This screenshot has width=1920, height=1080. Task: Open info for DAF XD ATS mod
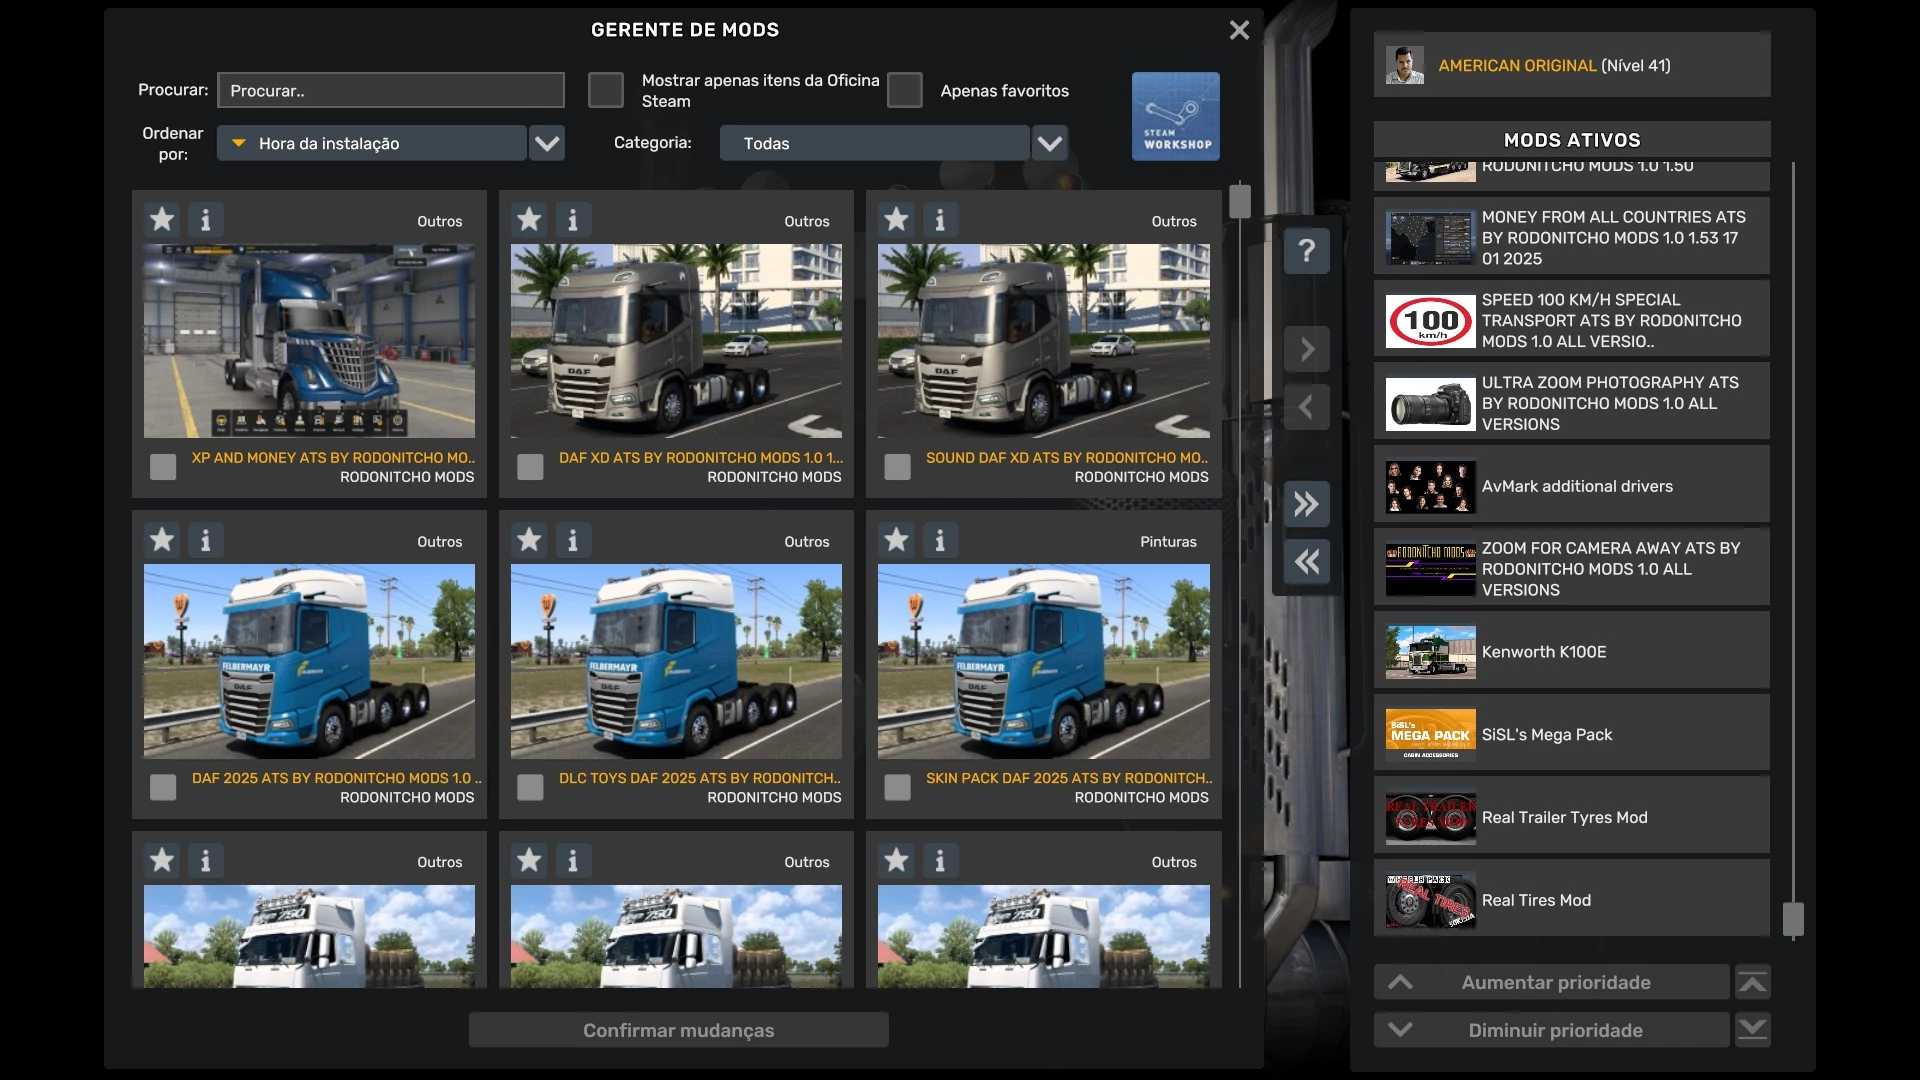pyautogui.click(x=573, y=219)
